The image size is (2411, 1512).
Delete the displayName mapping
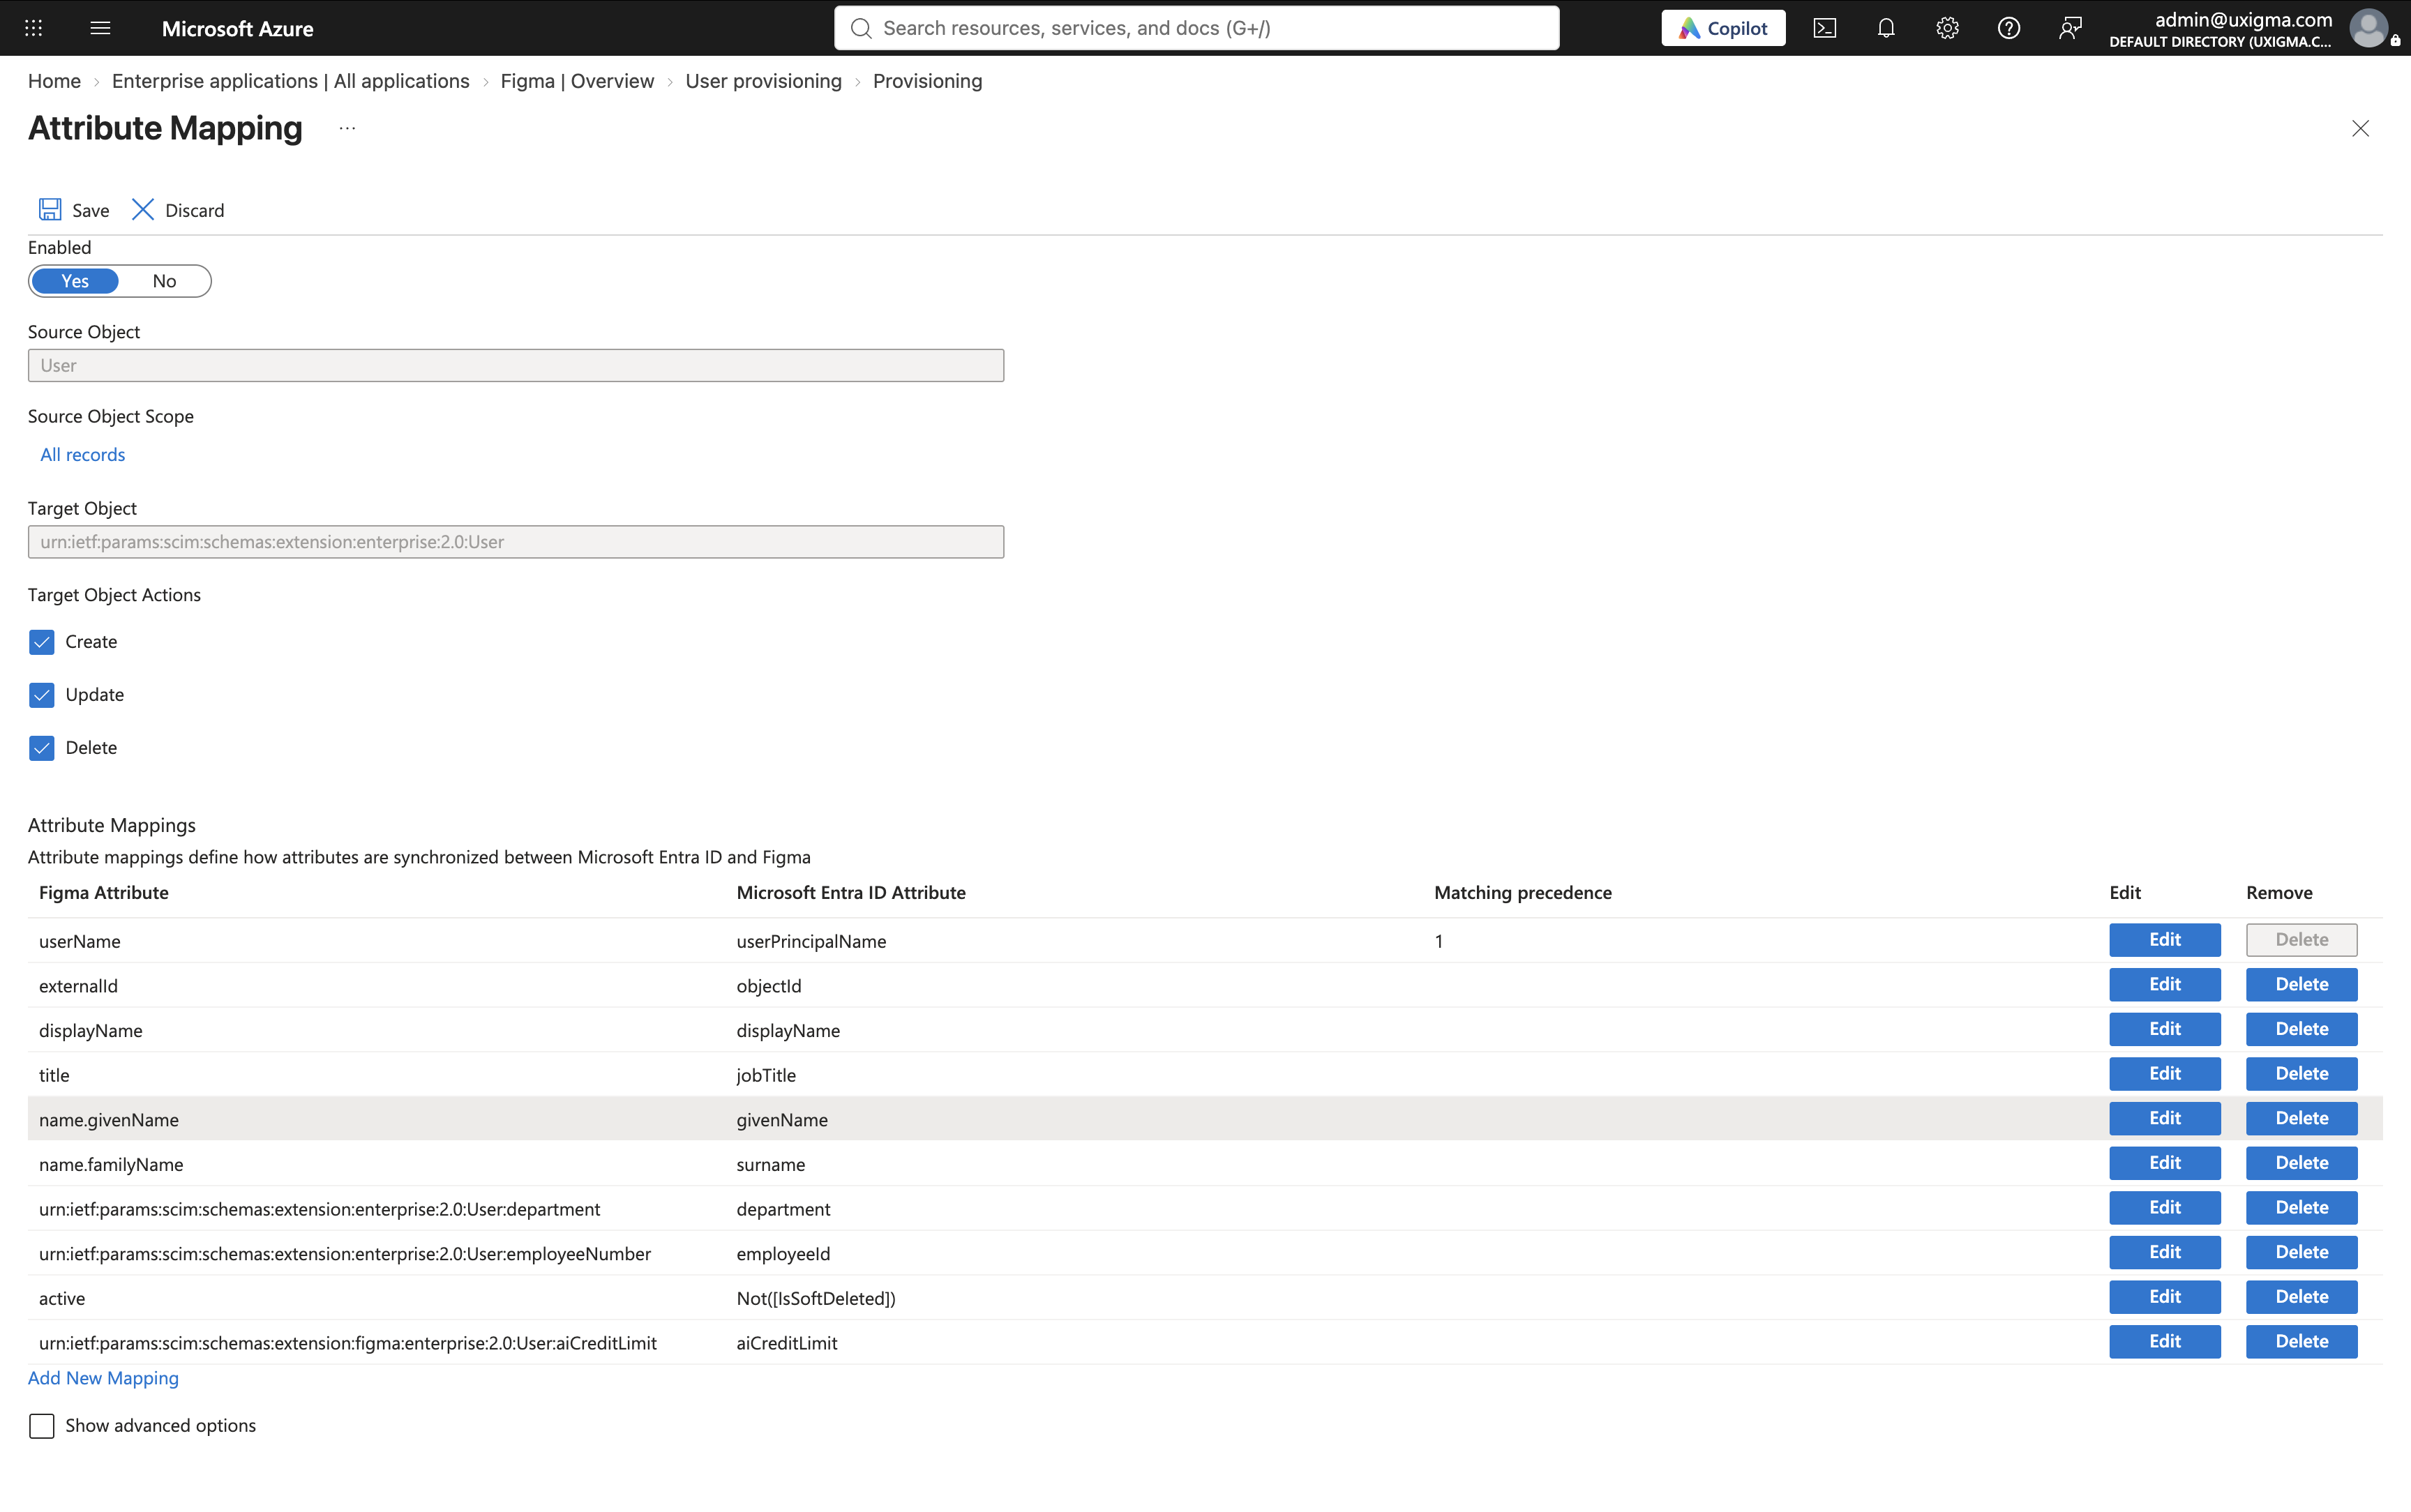click(x=2301, y=1029)
